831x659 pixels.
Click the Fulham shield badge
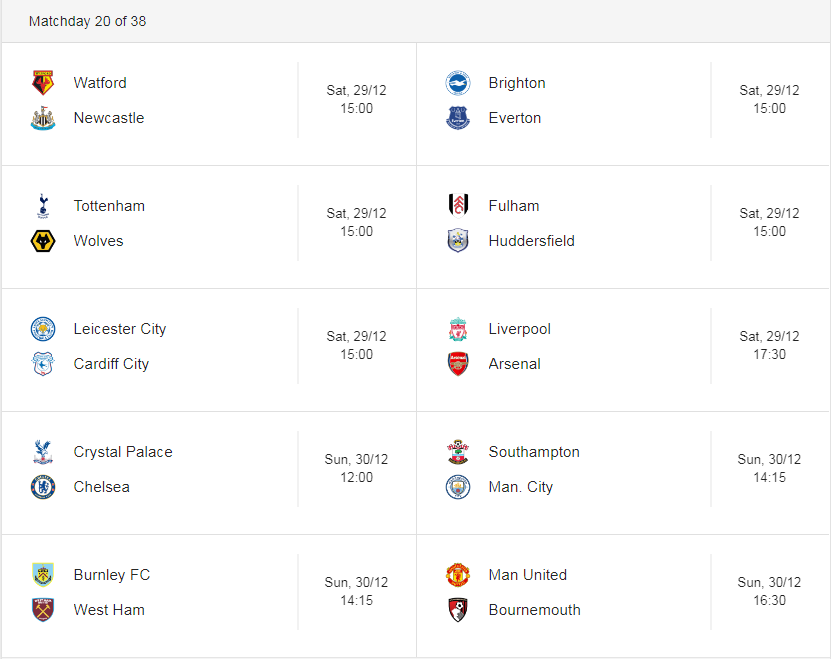click(458, 206)
